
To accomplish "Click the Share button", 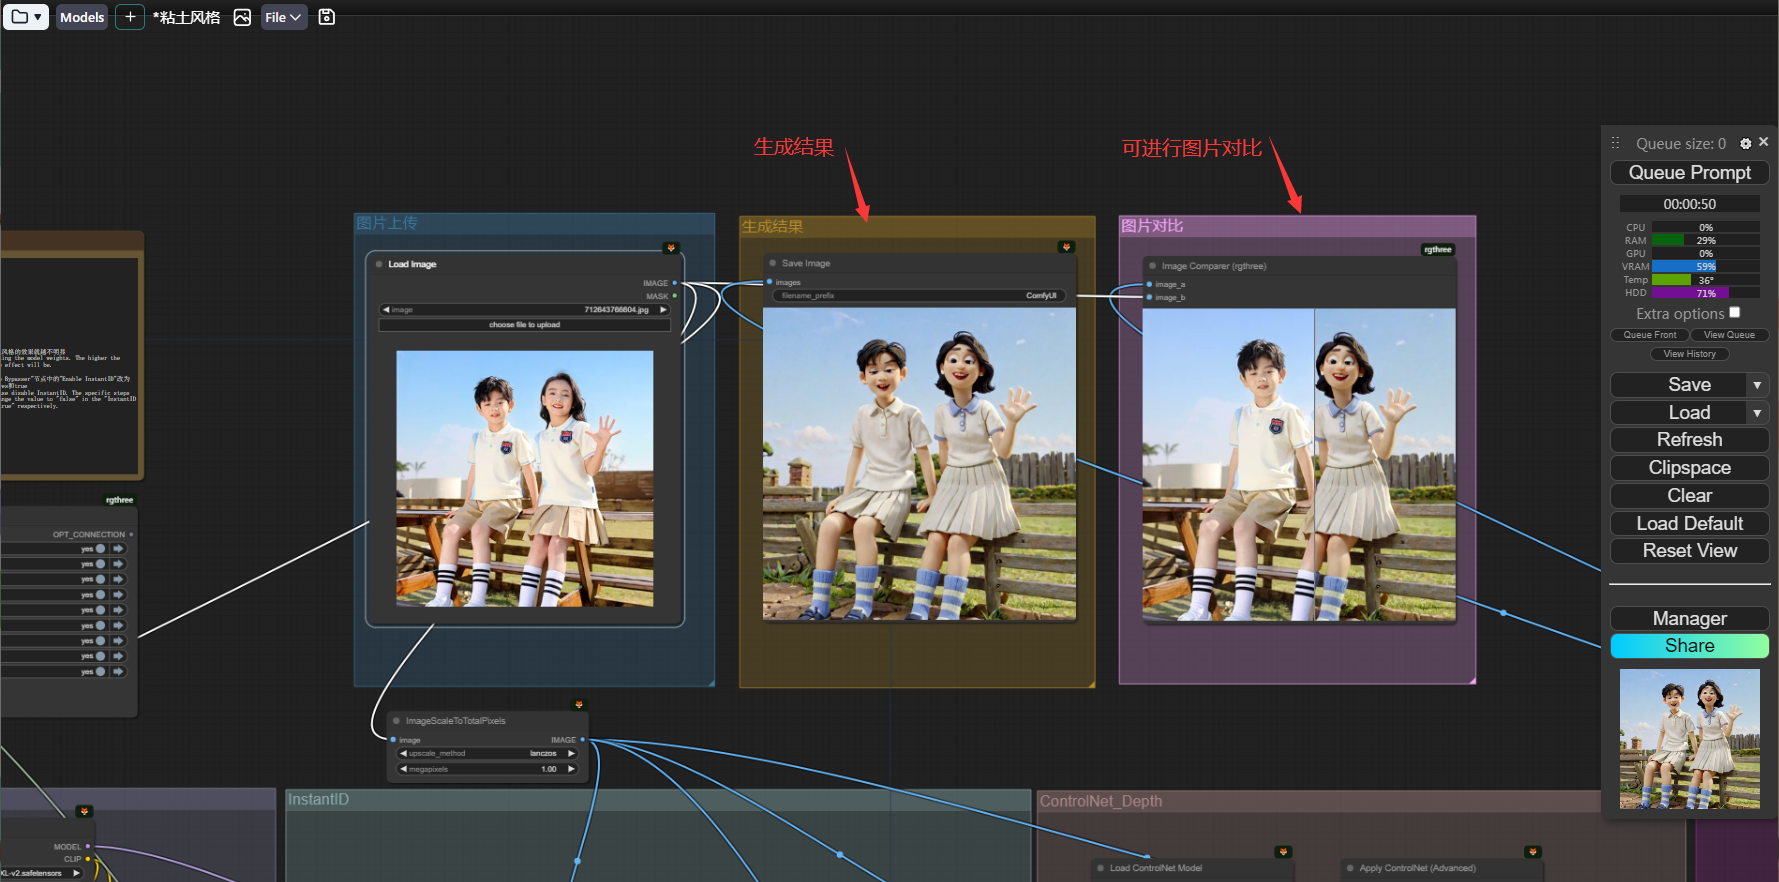I will click(1690, 646).
